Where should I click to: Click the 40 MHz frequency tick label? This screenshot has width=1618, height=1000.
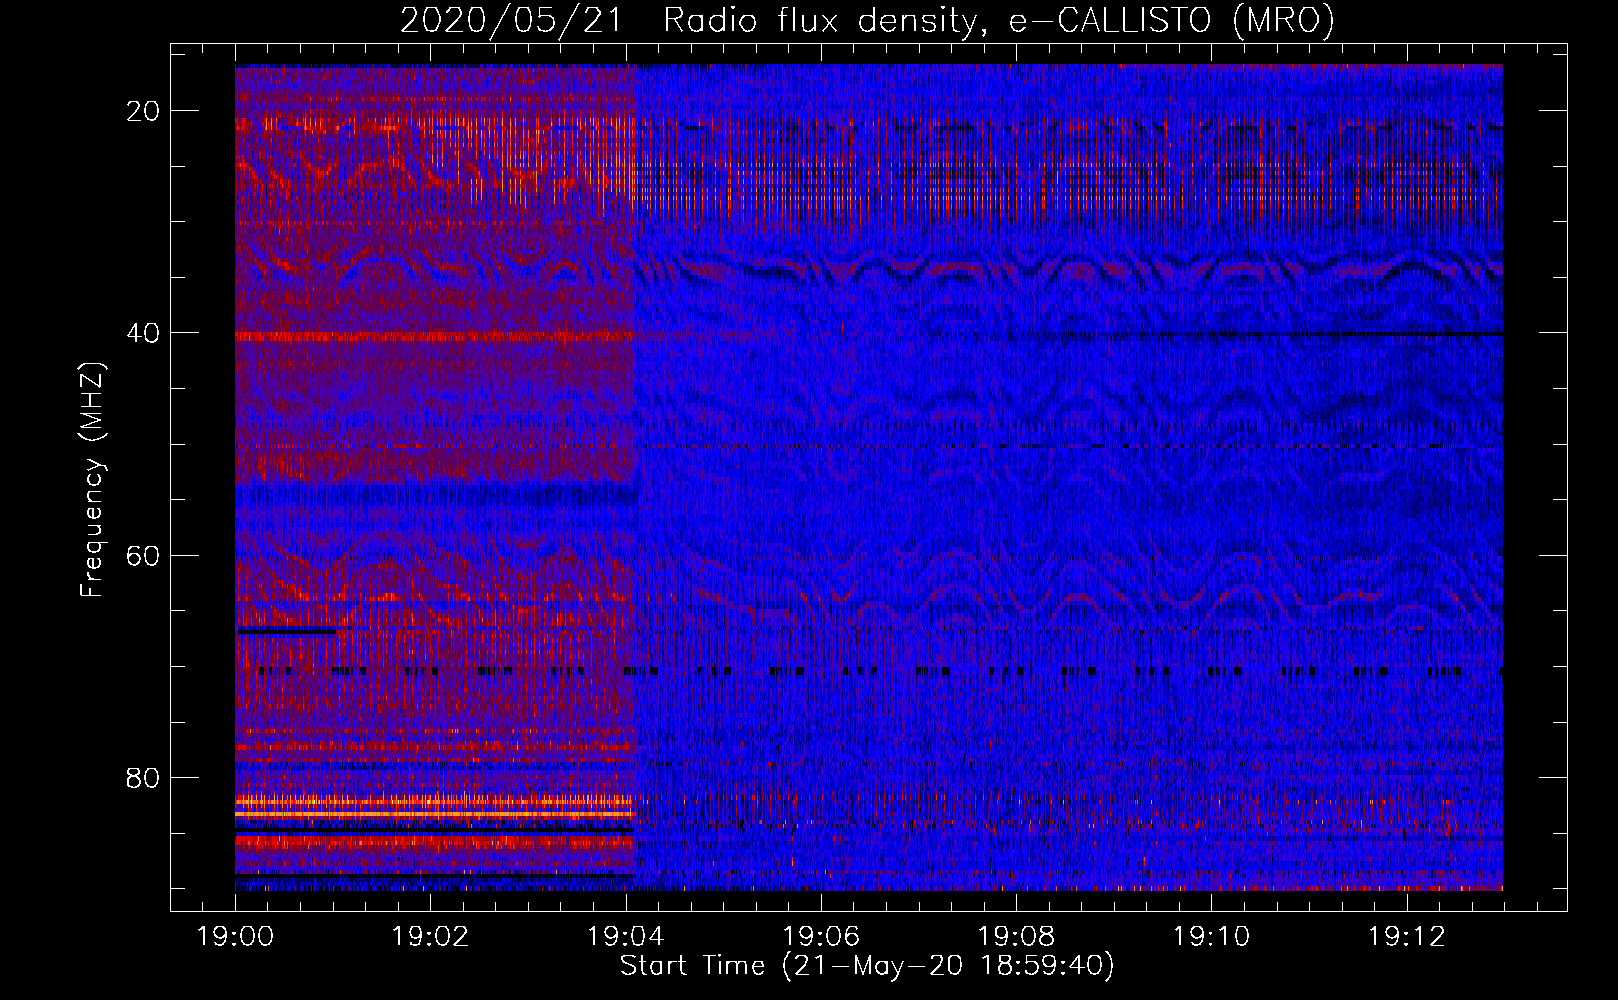144,333
